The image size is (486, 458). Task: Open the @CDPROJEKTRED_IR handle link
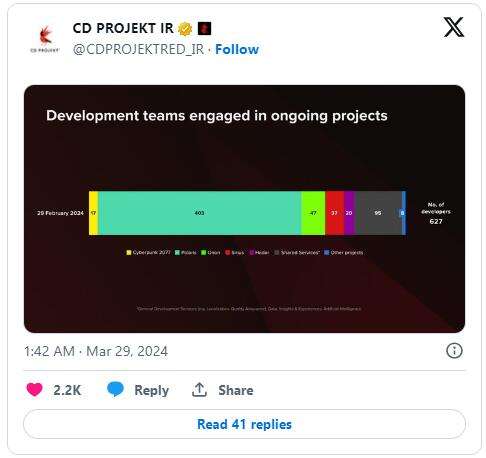pyautogui.click(x=138, y=49)
